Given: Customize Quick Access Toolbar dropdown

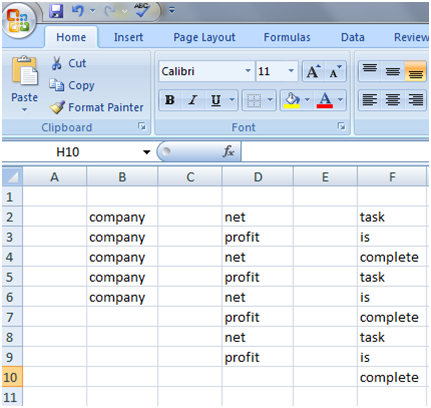Looking at the screenshot, I should point(172,11).
